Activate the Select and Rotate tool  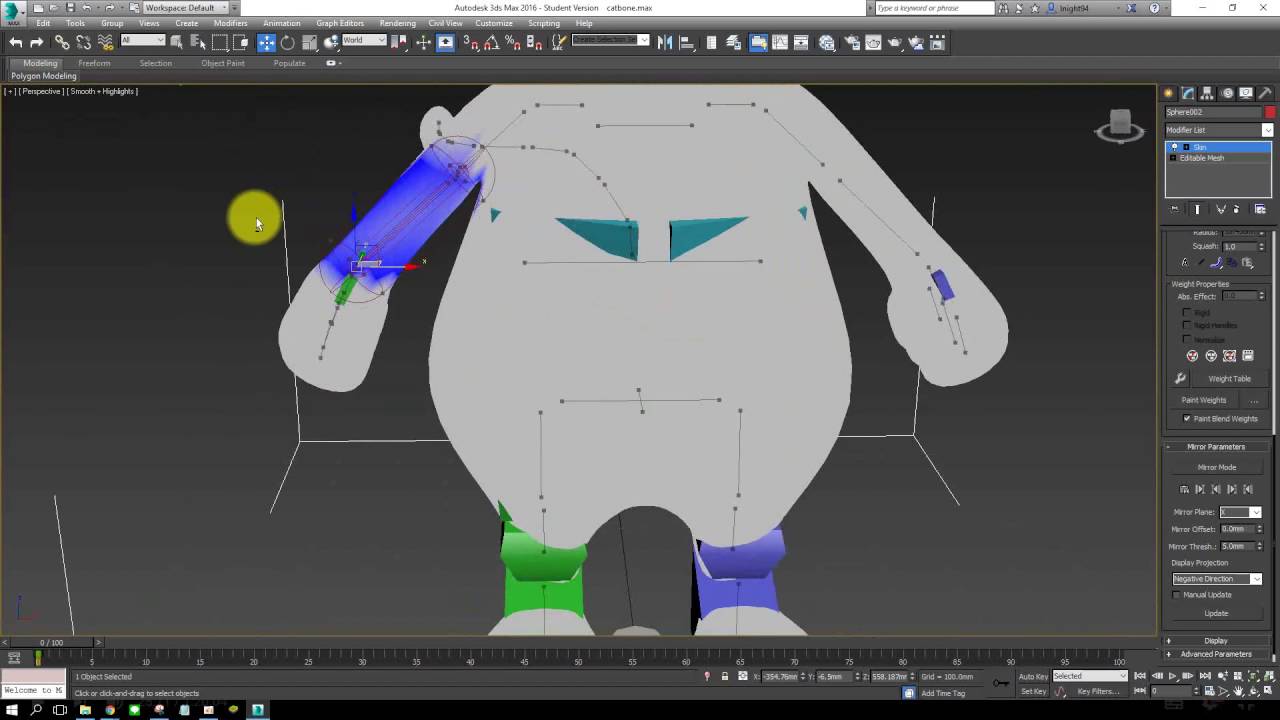pyautogui.click(x=287, y=42)
